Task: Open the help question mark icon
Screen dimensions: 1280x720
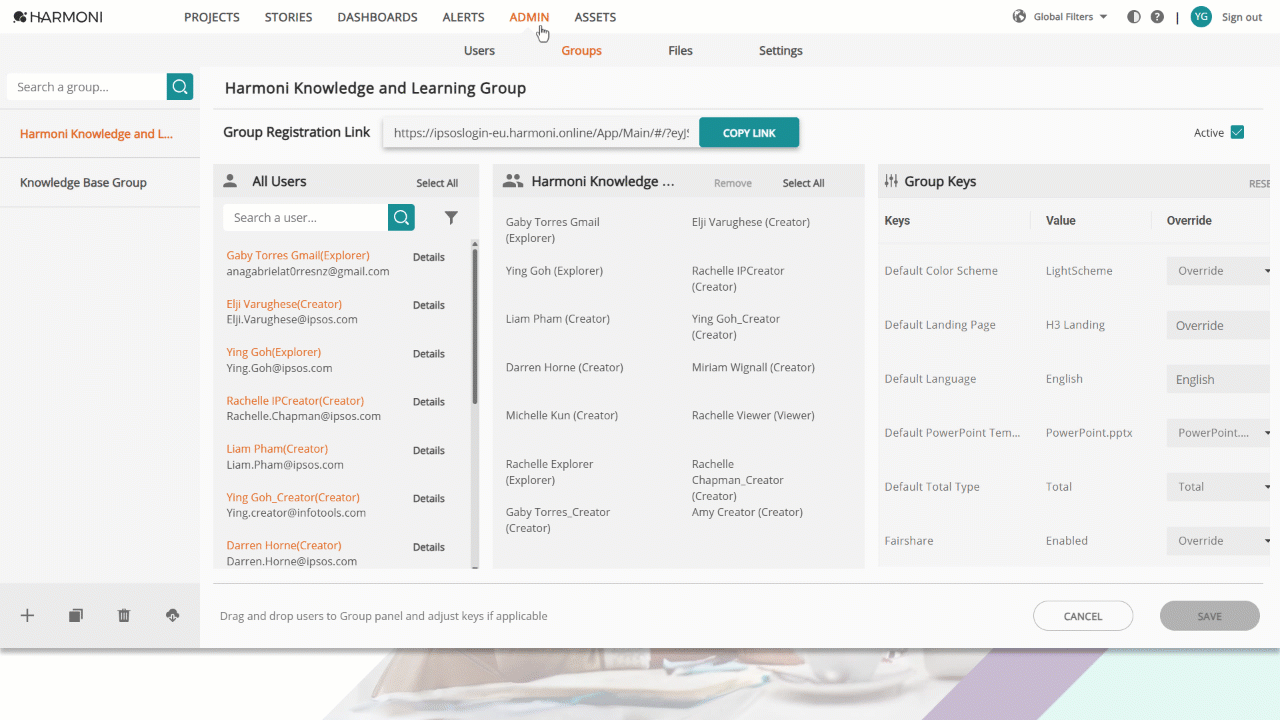Action: [1157, 17]
